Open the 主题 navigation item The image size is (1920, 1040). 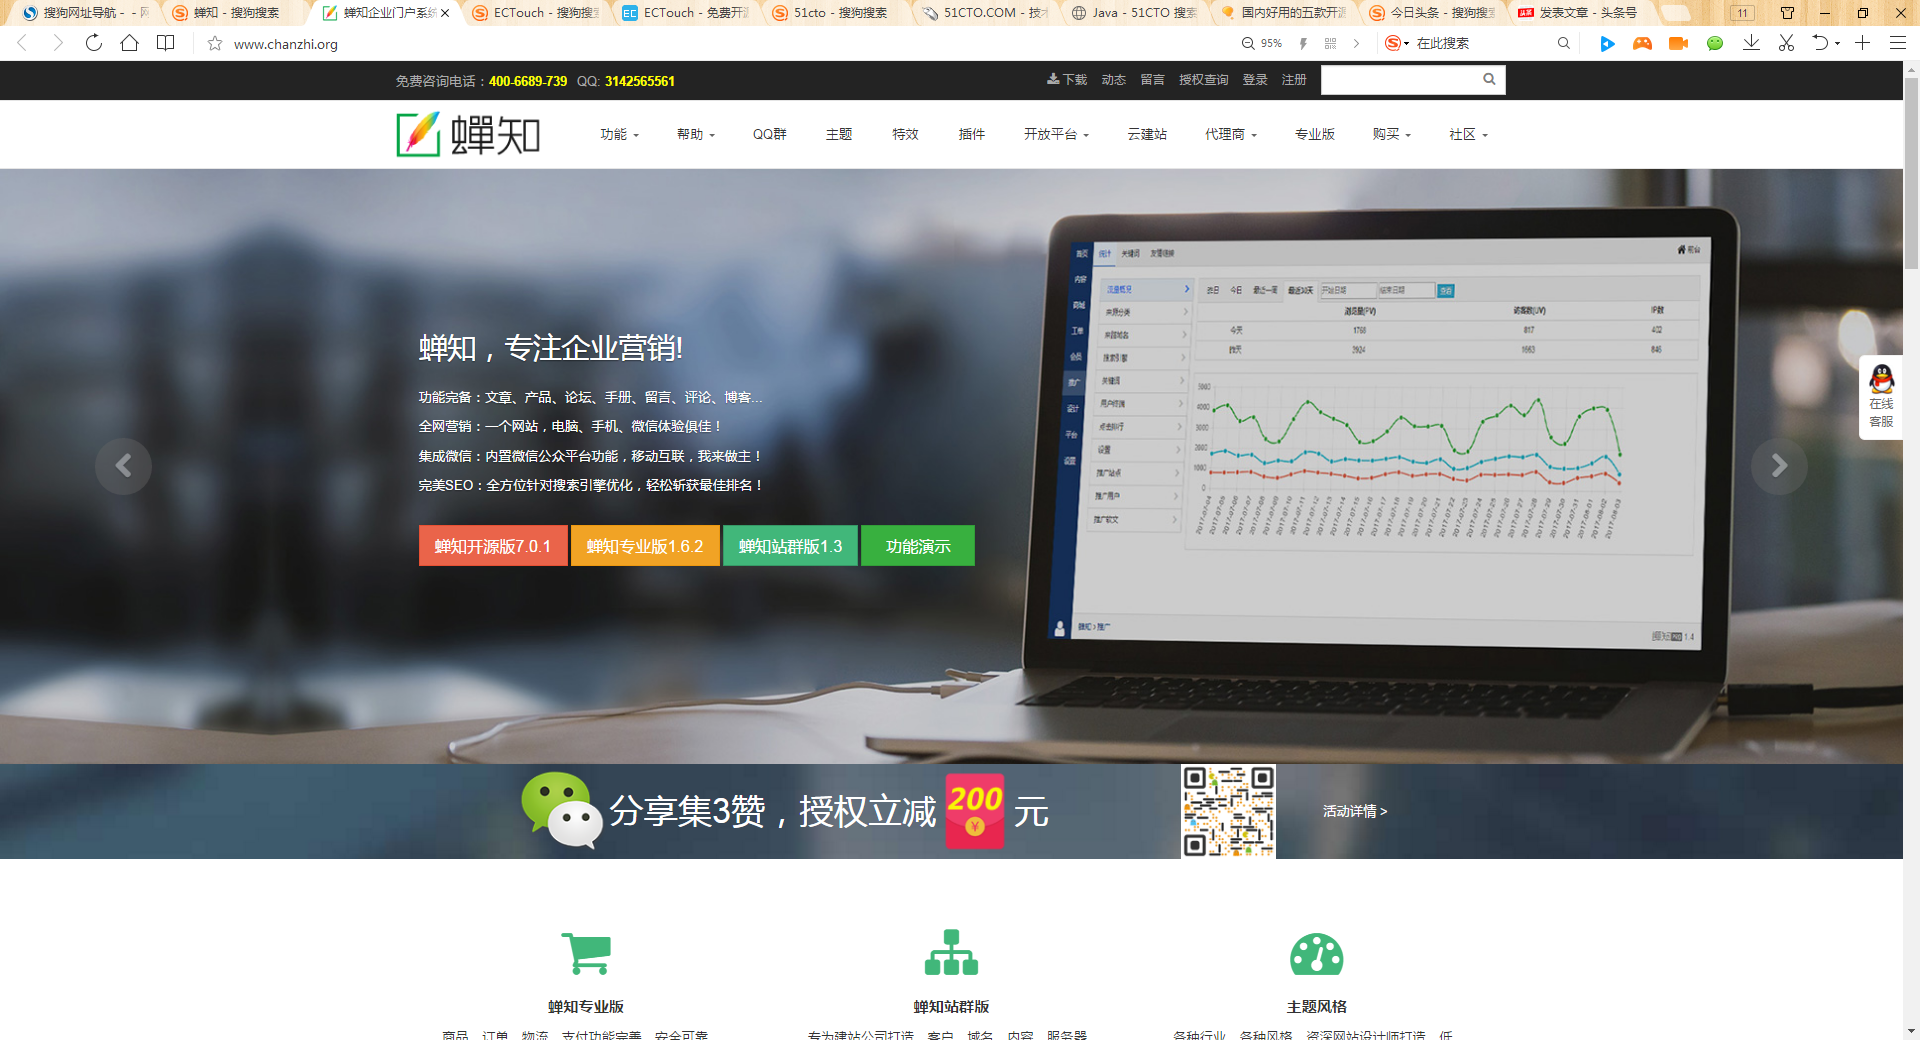point(839,134)
